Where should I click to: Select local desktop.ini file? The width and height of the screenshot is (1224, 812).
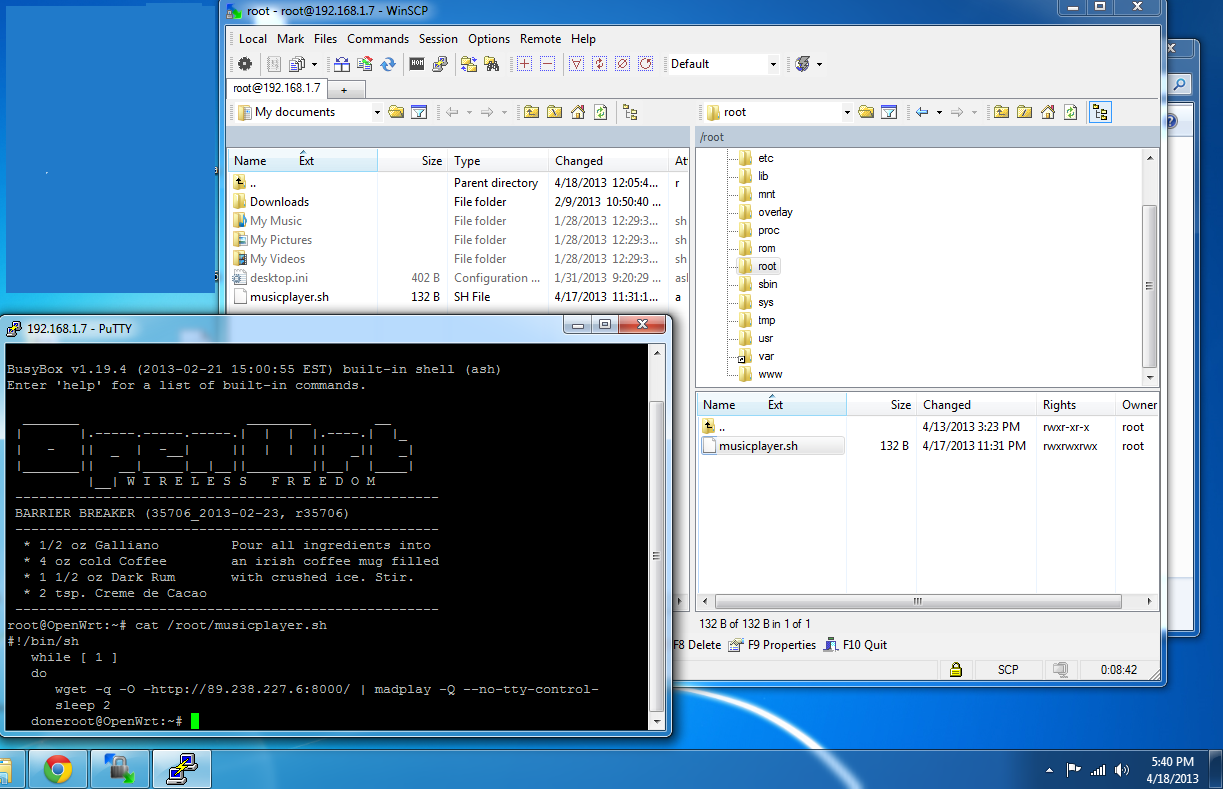pyautogui.click(x=277, y=278)
